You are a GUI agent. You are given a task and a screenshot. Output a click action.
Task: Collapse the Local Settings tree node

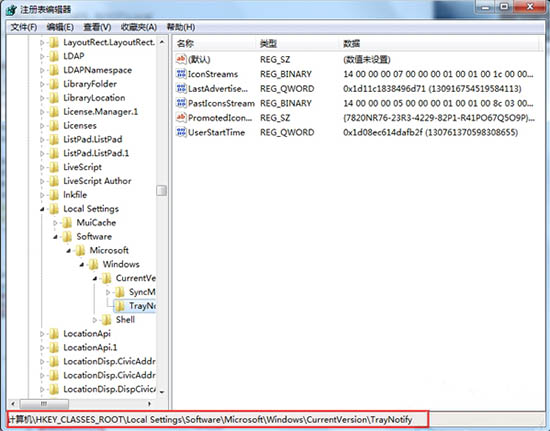pyautogui.click(x=42, y=209)
